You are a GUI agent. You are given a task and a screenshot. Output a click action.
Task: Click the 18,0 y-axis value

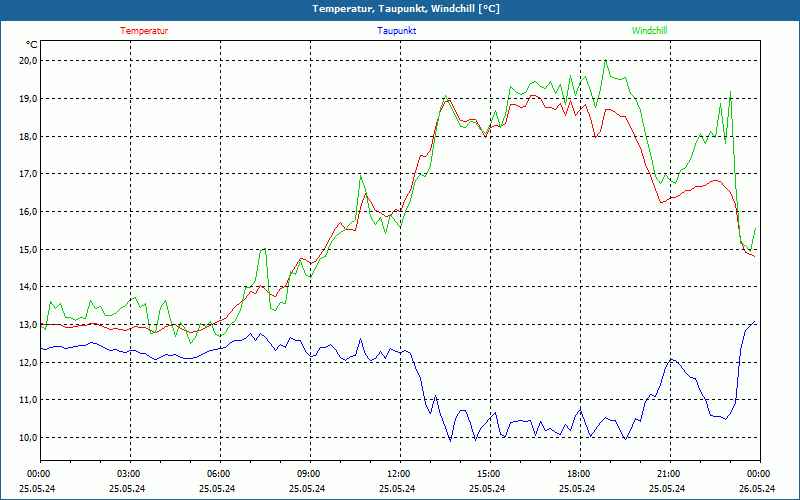click(x=29, y=136)
